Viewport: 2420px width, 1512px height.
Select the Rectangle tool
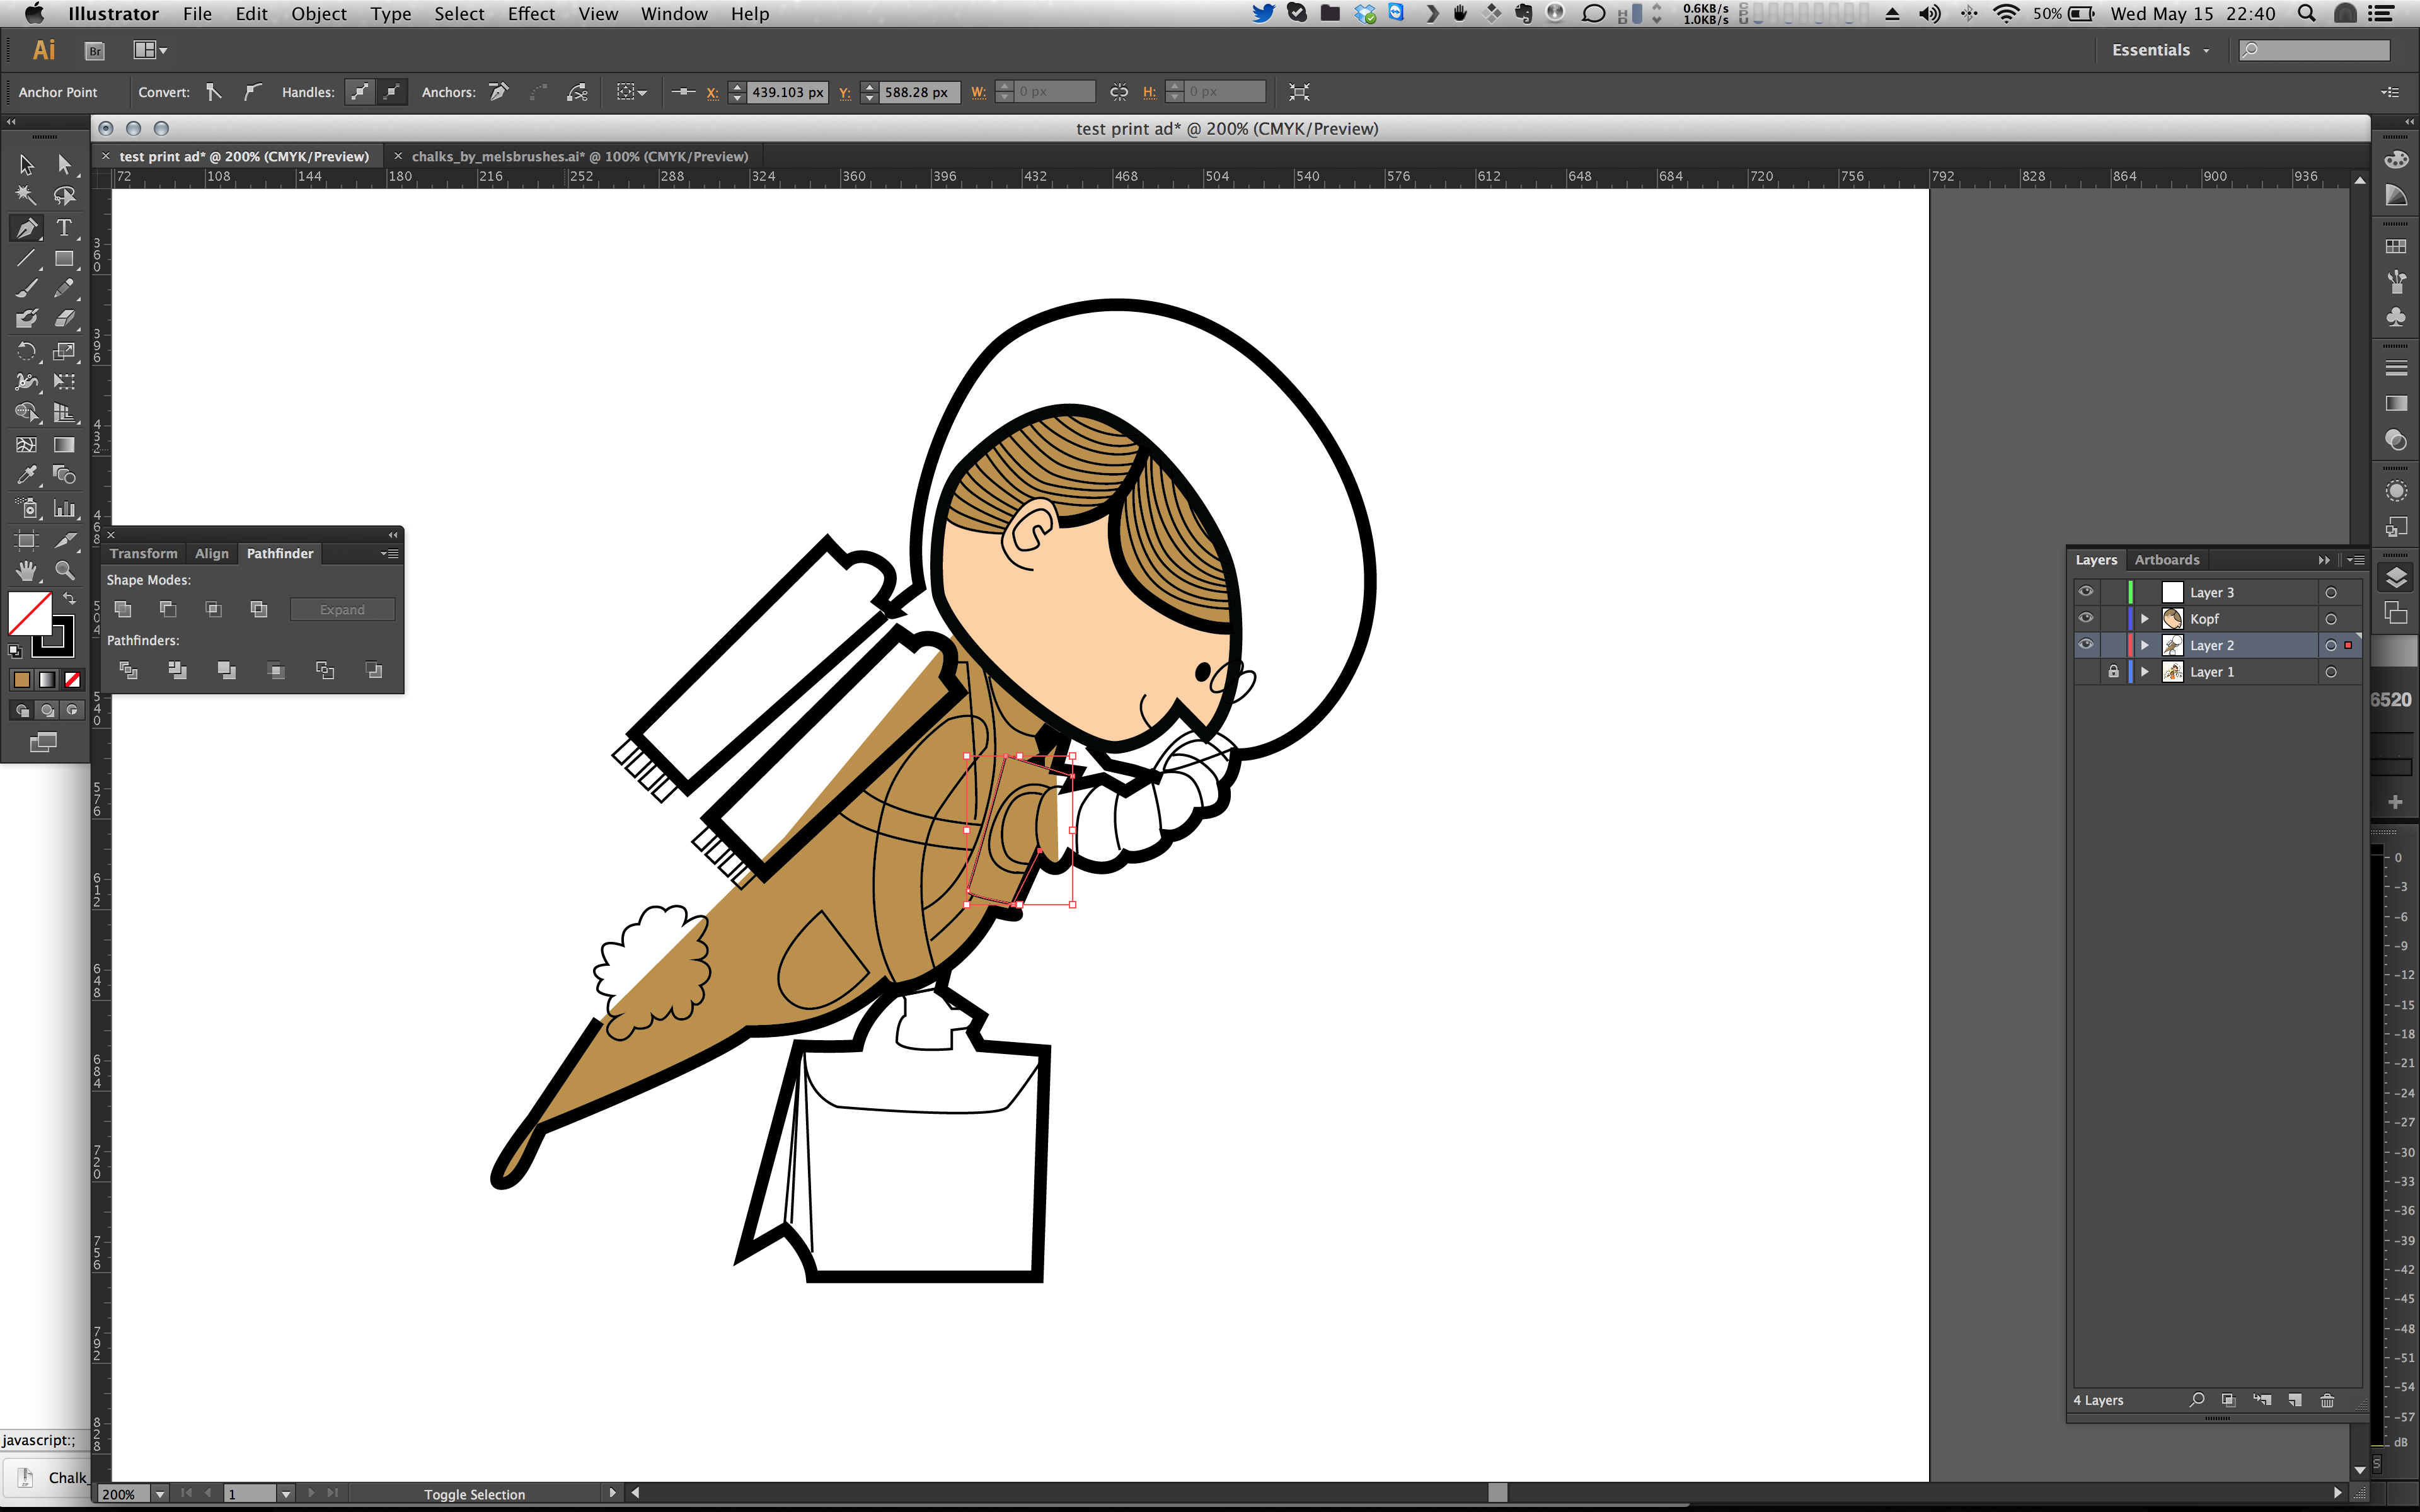[x=64, y=259]
